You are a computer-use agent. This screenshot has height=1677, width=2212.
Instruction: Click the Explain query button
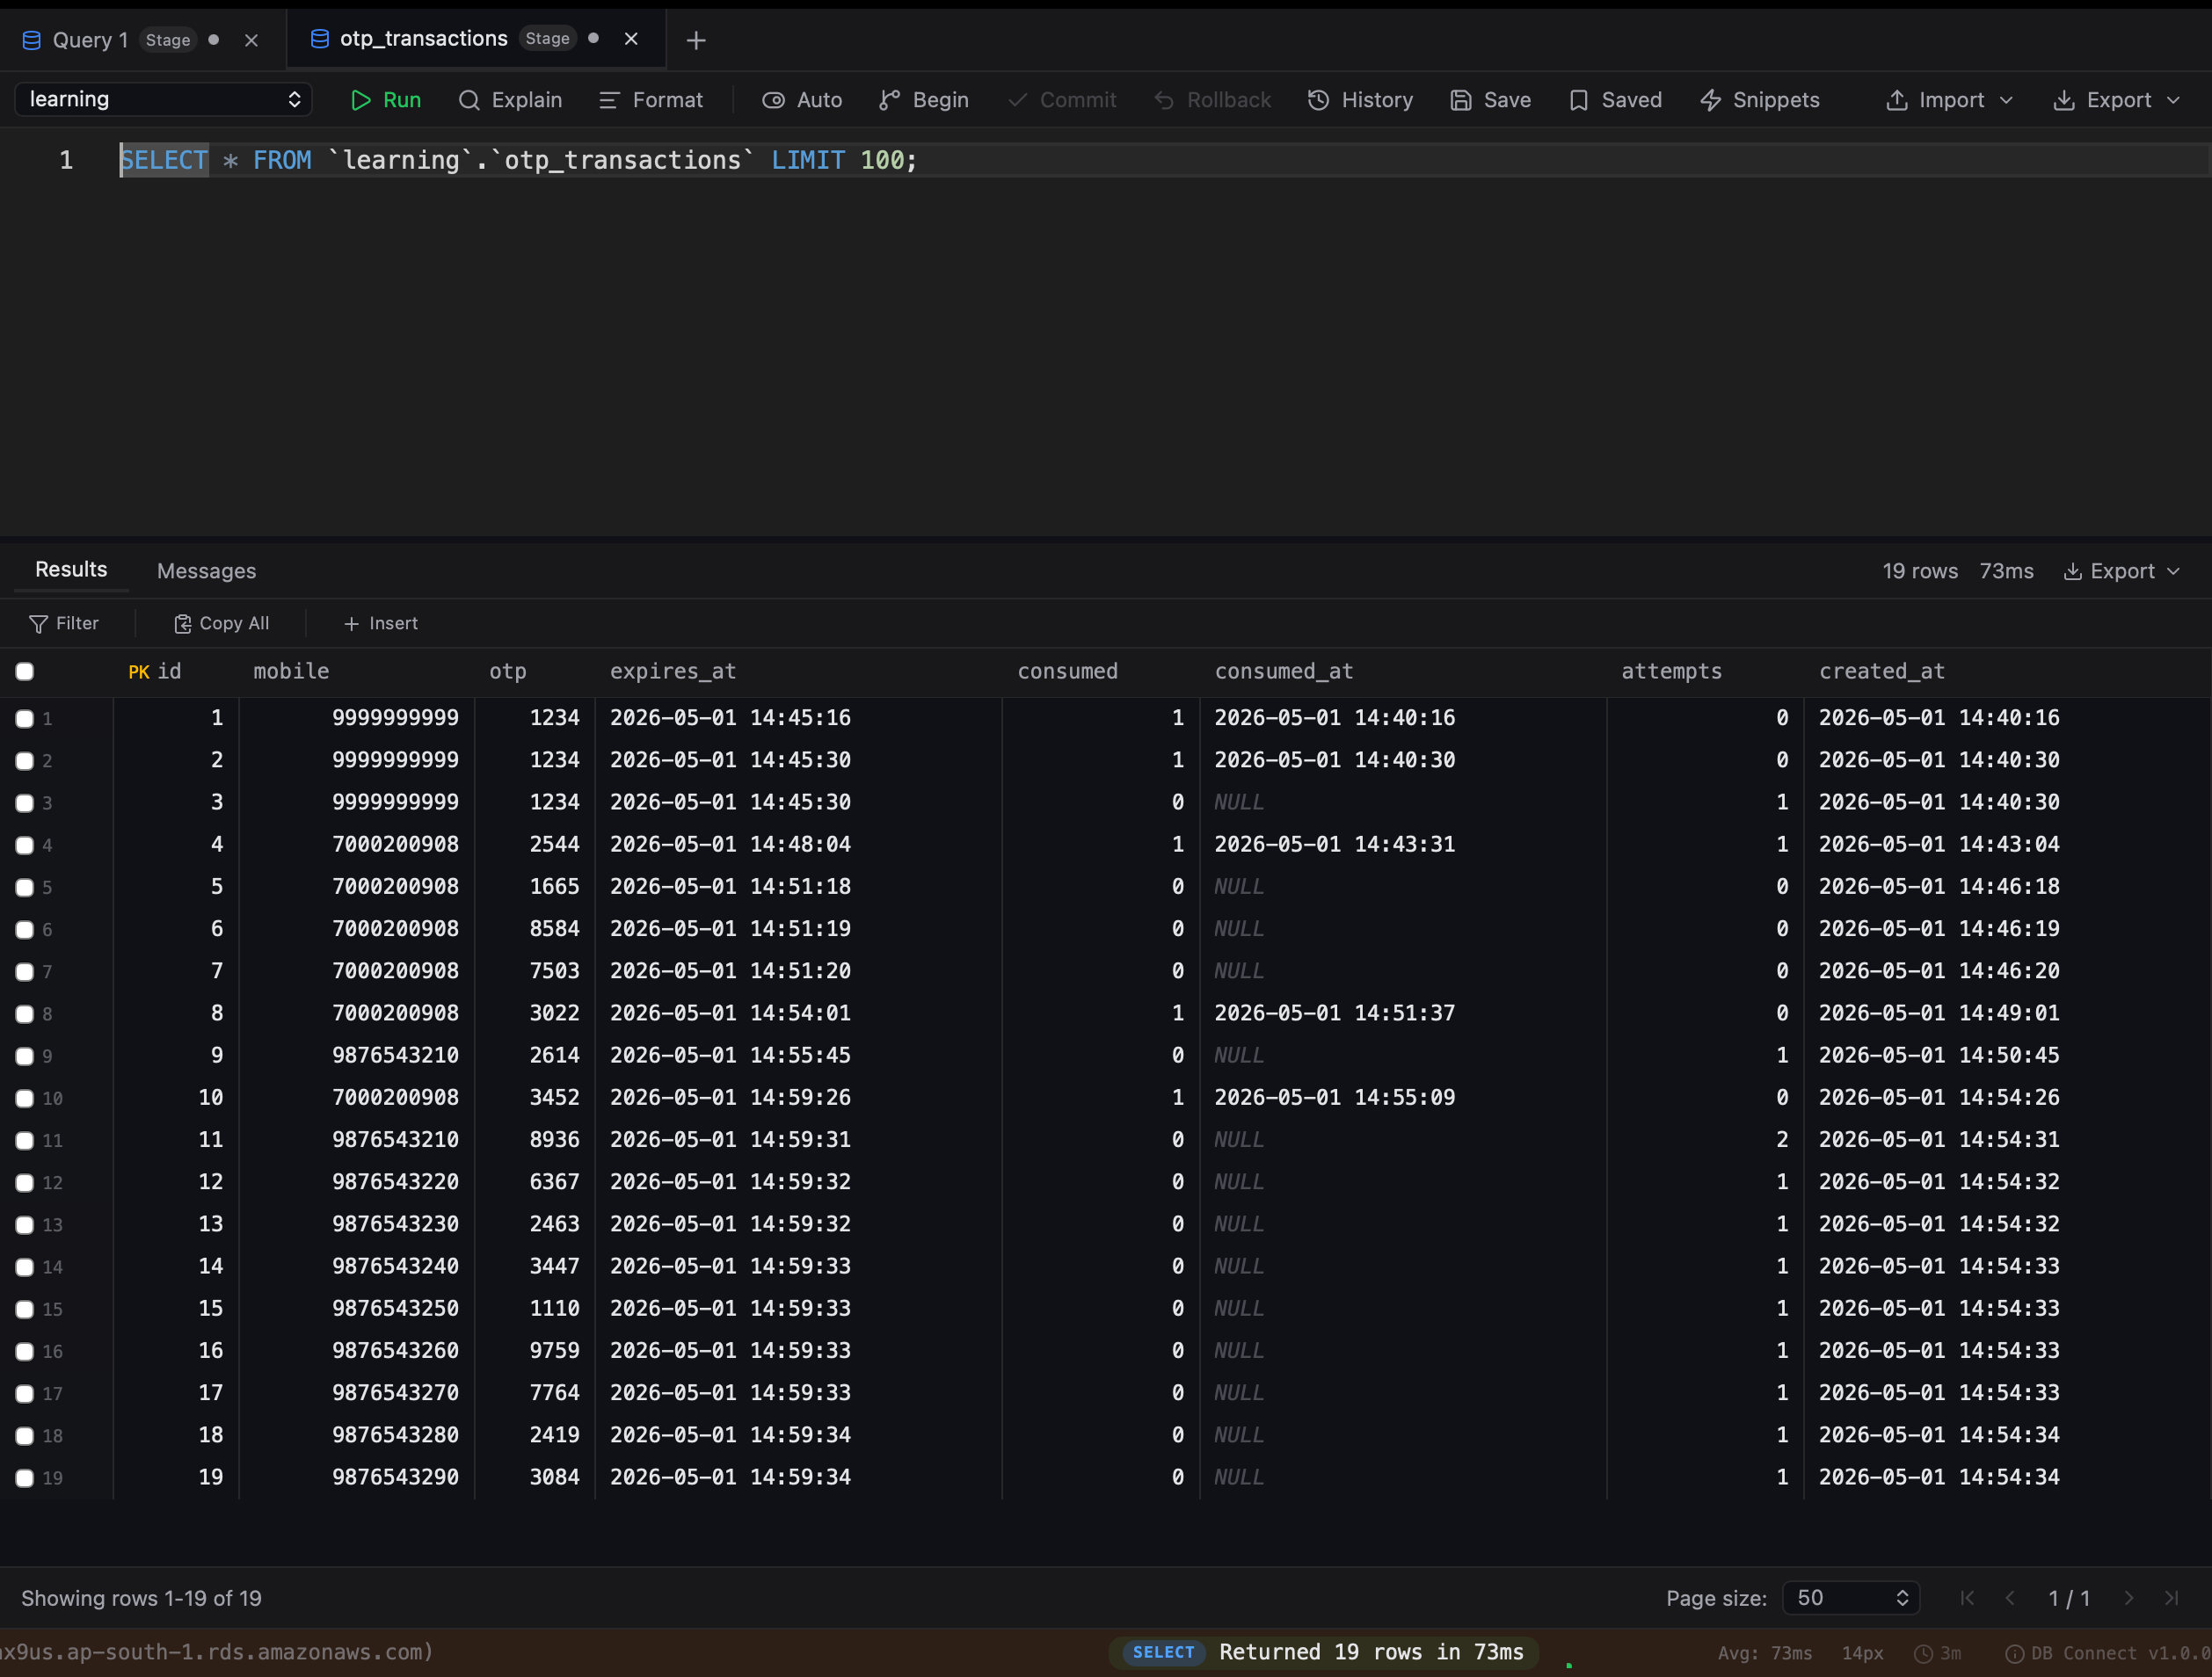coord(510,100)
